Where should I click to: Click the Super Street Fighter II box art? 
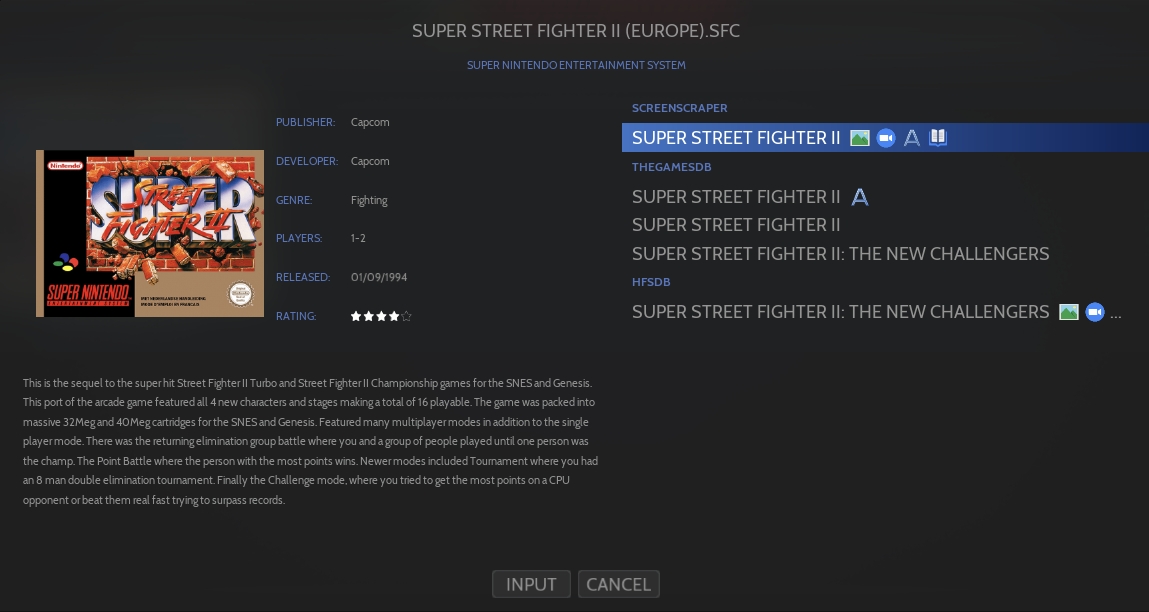(150, 233)
